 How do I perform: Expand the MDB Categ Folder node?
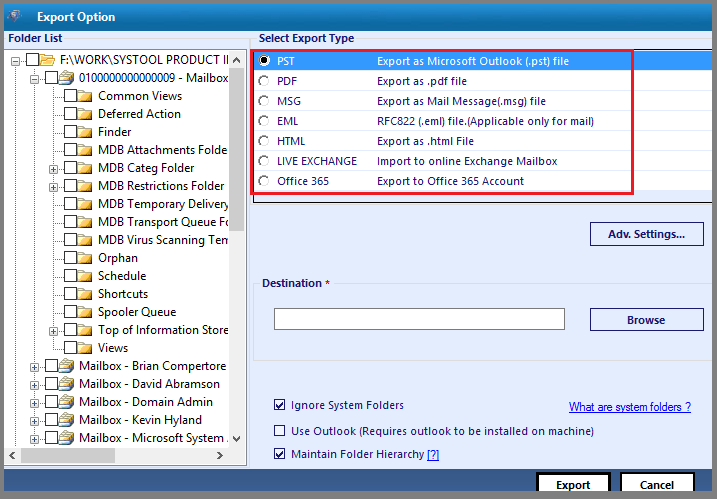(54, 169)
